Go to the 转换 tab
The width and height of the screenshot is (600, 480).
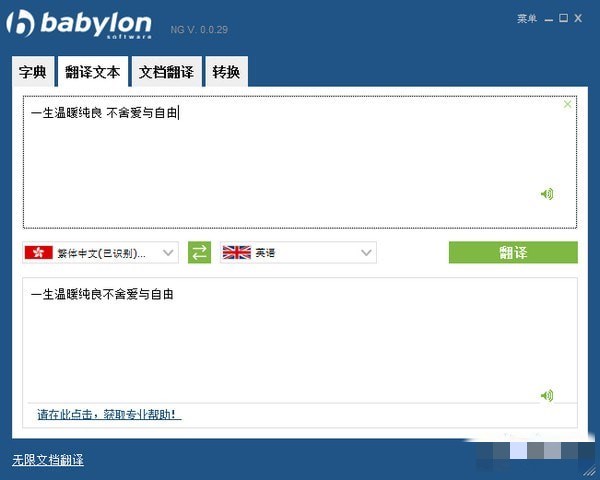click(x=227, y=72)
